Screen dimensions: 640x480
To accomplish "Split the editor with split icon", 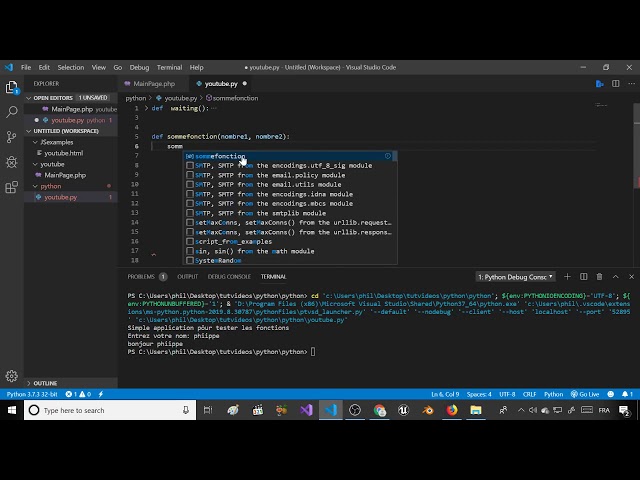I will (x=616, y=84).
